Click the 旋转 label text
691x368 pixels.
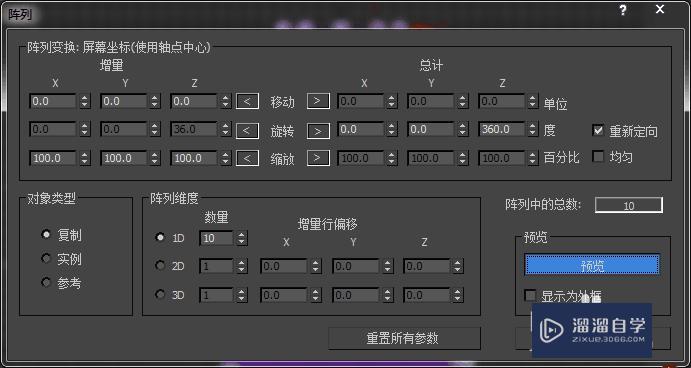[x=282, y=131]
